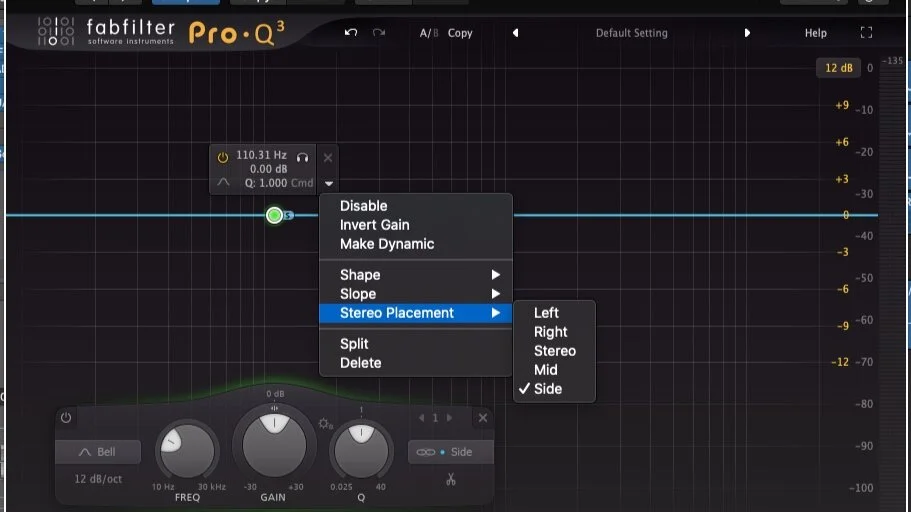Screen dimensions: 911x512
Task: Click the Q knob
Action: pos(361,451)
